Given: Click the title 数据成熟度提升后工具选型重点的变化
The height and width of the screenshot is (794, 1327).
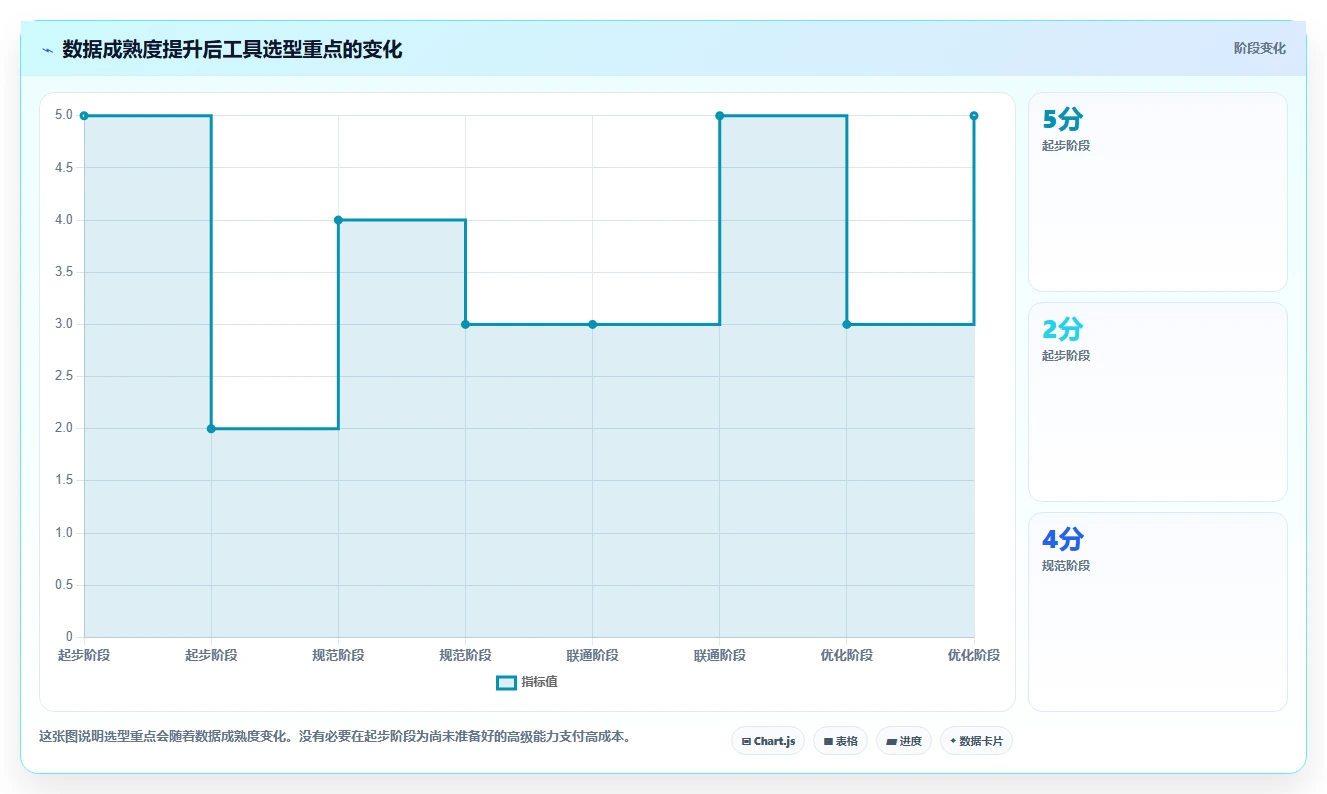Looking at the screenshot, I should 232,49.
